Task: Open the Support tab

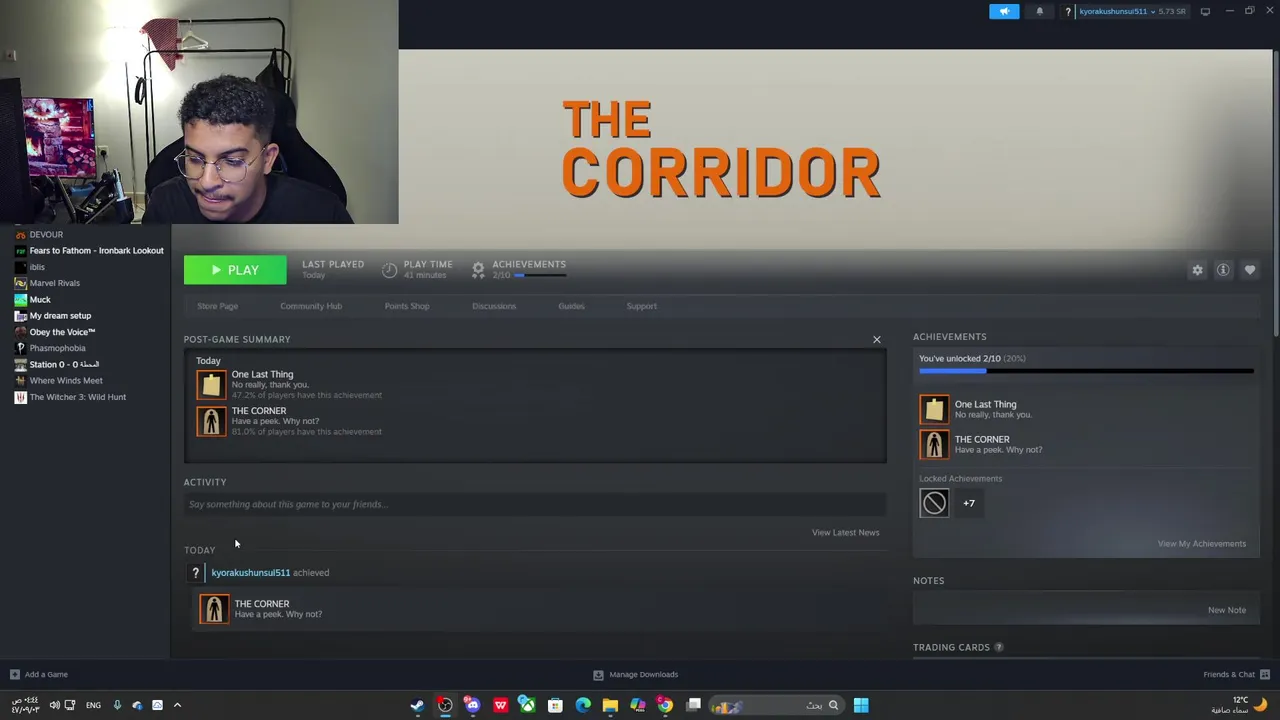Action: pyautogui.click(x=642, y=306)
